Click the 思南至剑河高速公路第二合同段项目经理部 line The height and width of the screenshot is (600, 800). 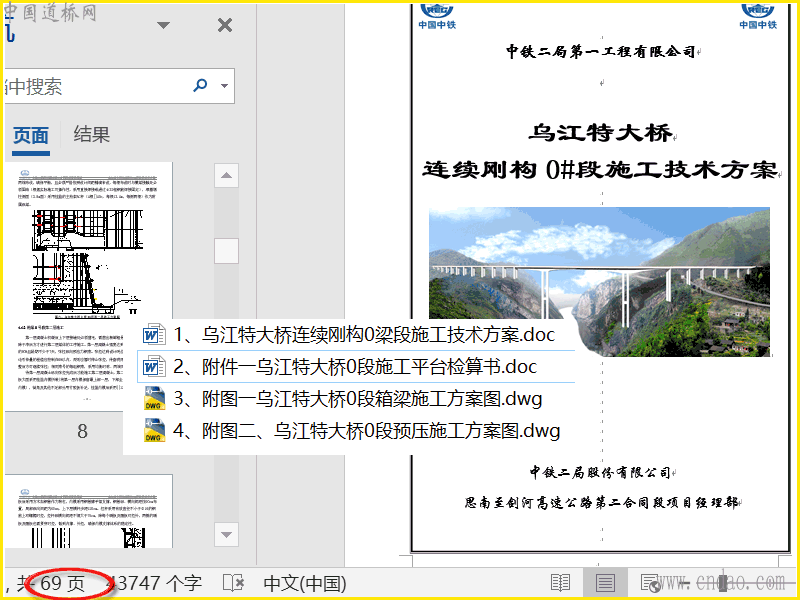601,503
